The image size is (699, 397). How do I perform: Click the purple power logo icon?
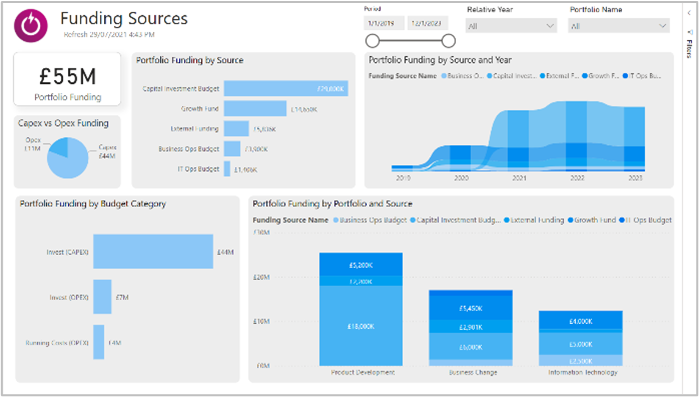click(31, 26)
